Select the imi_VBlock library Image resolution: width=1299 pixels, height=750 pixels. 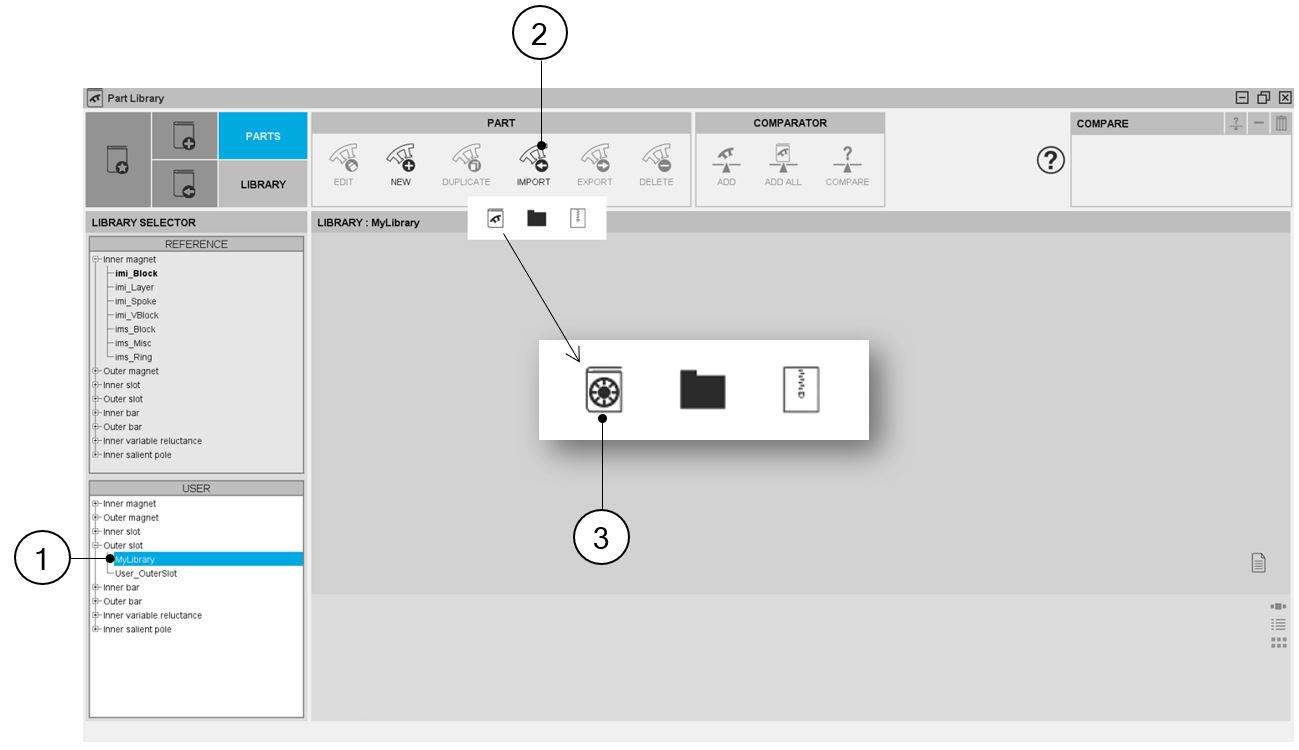(137, 315)
